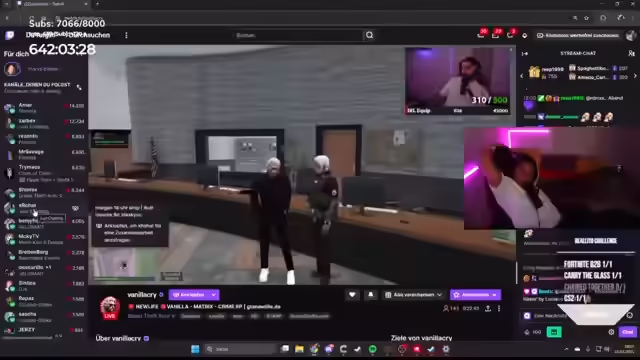Open Spotify from the taskbar
The height and width of the screenshot is (360, 640).
click(373, 349)
